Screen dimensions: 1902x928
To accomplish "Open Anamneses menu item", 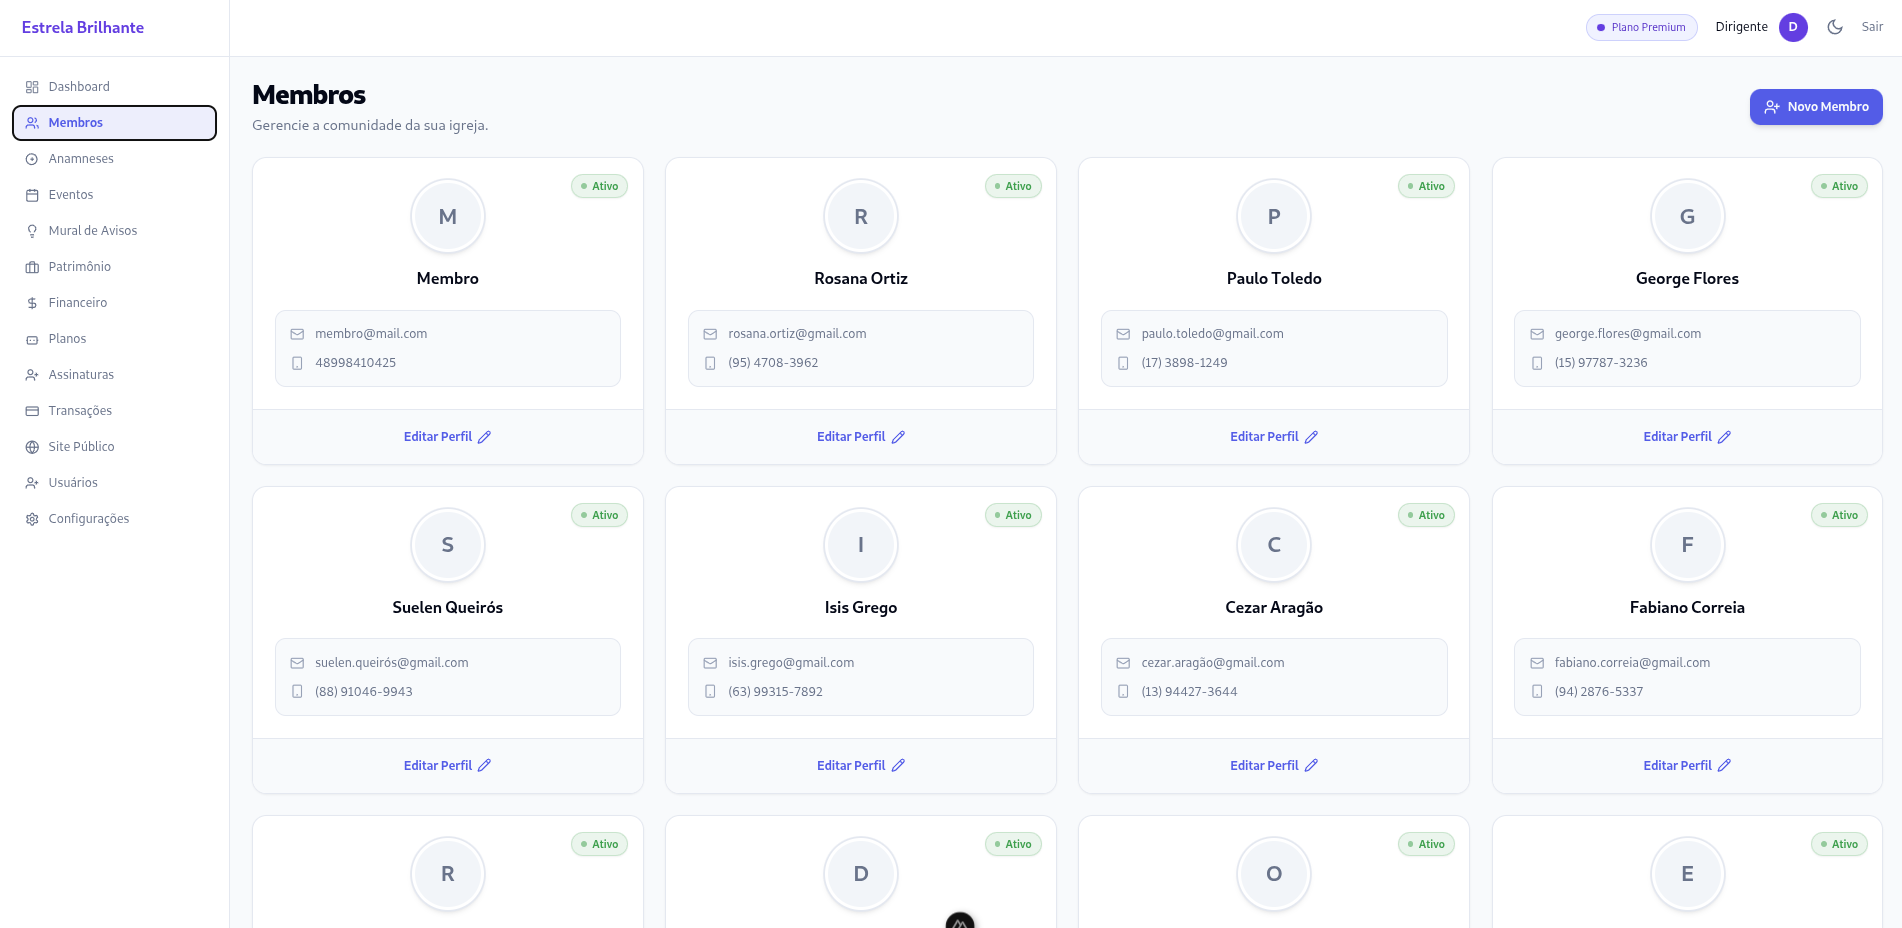I will click(x=114, y=159).
